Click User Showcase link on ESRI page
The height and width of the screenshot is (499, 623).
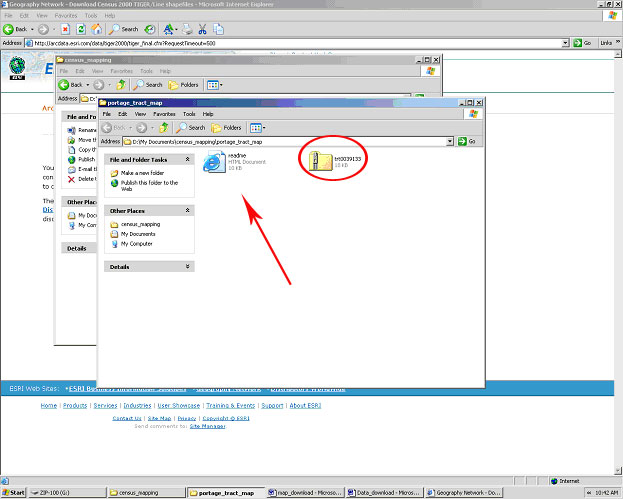179,406
